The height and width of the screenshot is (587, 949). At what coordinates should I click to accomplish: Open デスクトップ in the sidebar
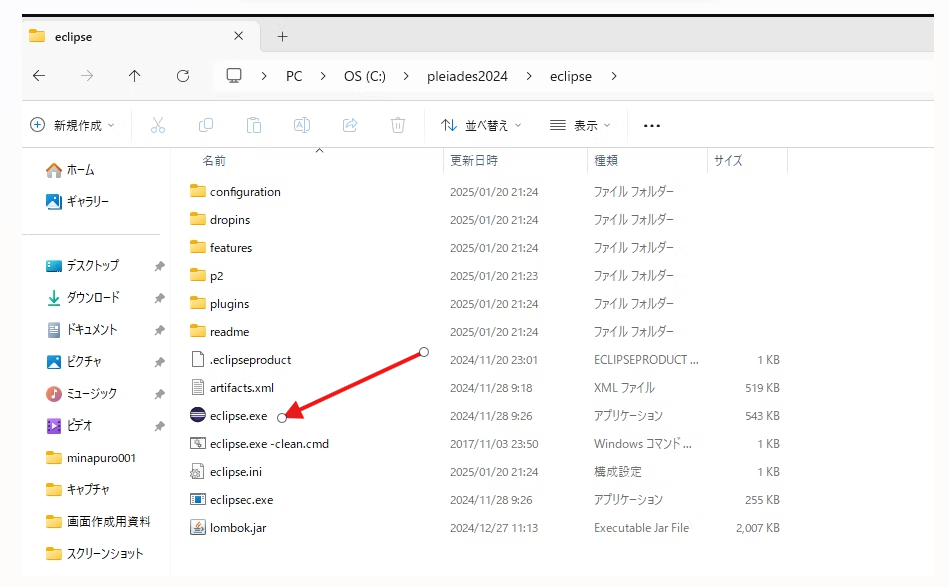click(x=82, y=266)
